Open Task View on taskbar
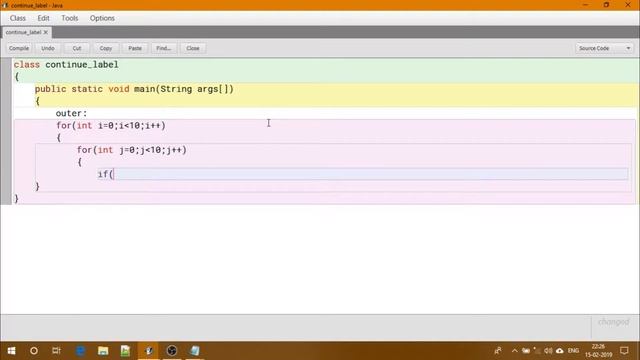The width and height of the screenshot is (640, 360). [56, 351]
